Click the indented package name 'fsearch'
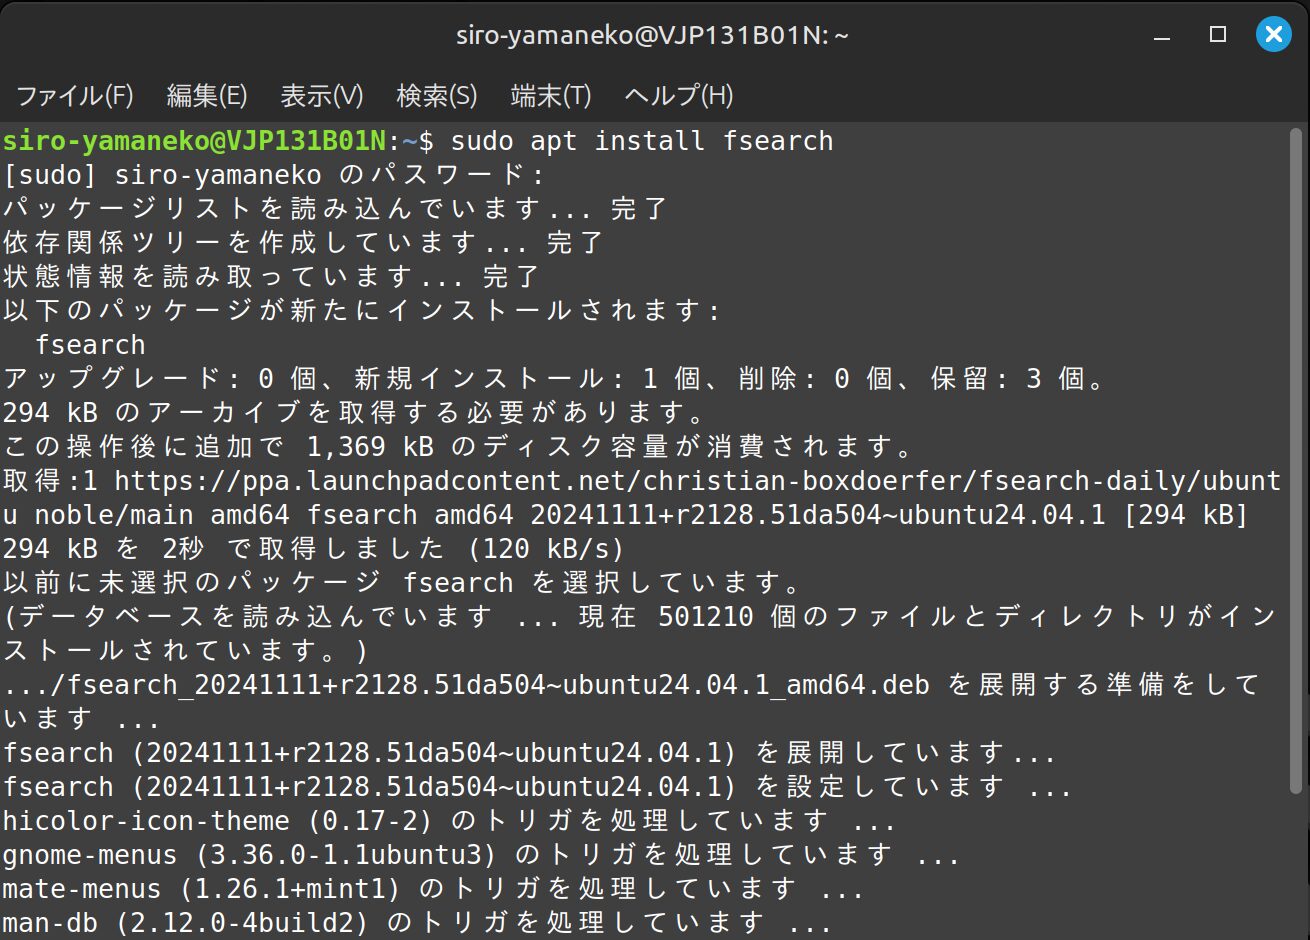1310x940 pixels. [x=91, y=345]
